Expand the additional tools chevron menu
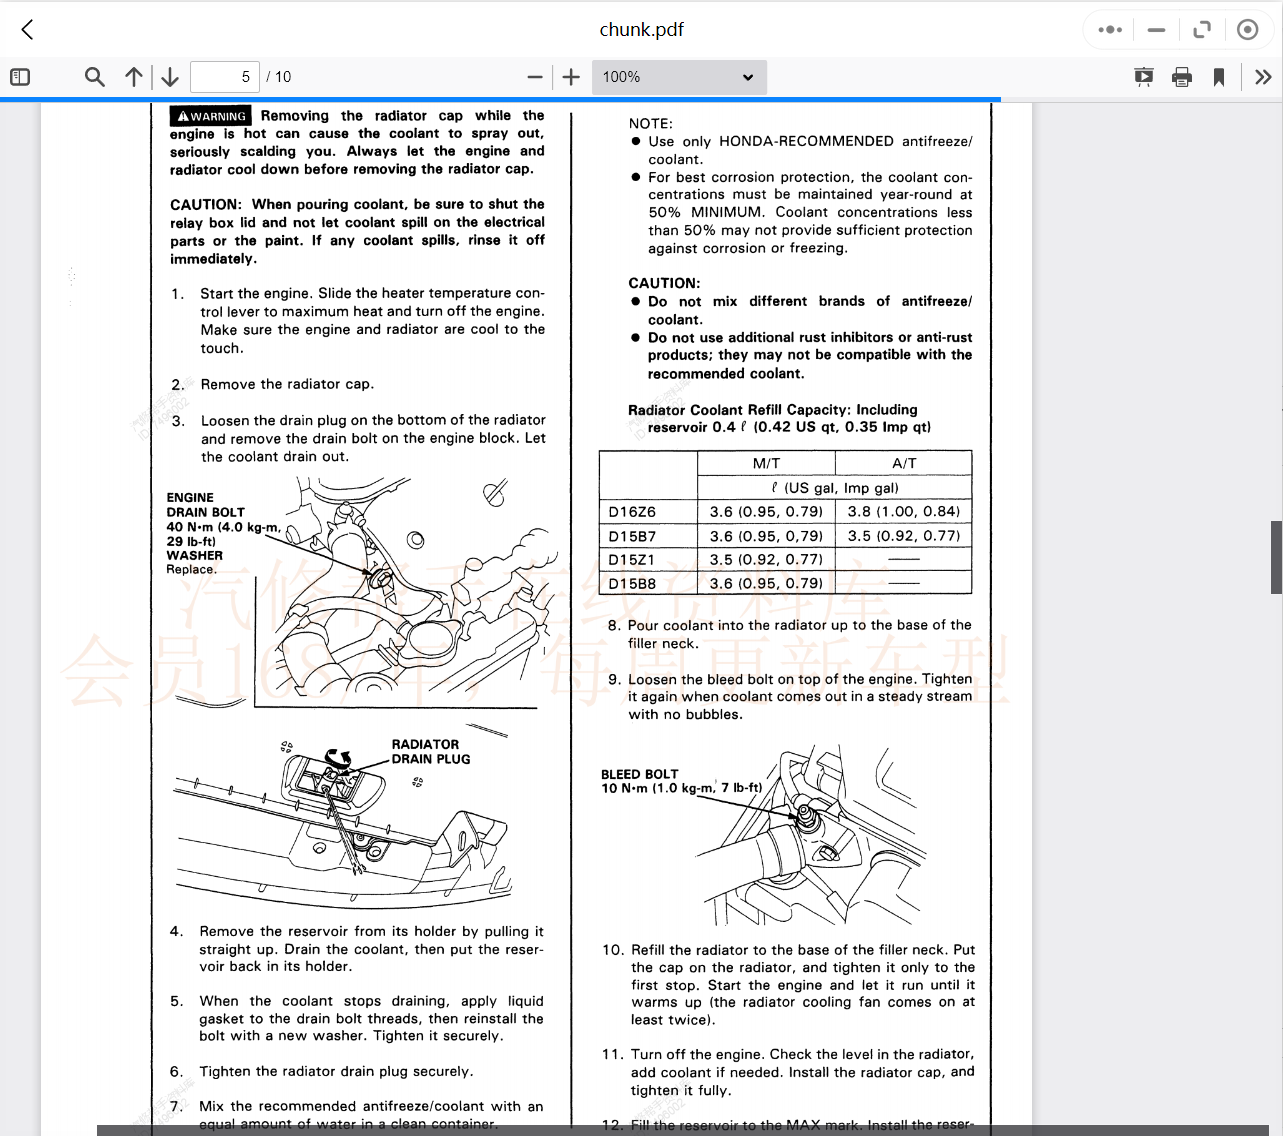 tap(1263, 77)
